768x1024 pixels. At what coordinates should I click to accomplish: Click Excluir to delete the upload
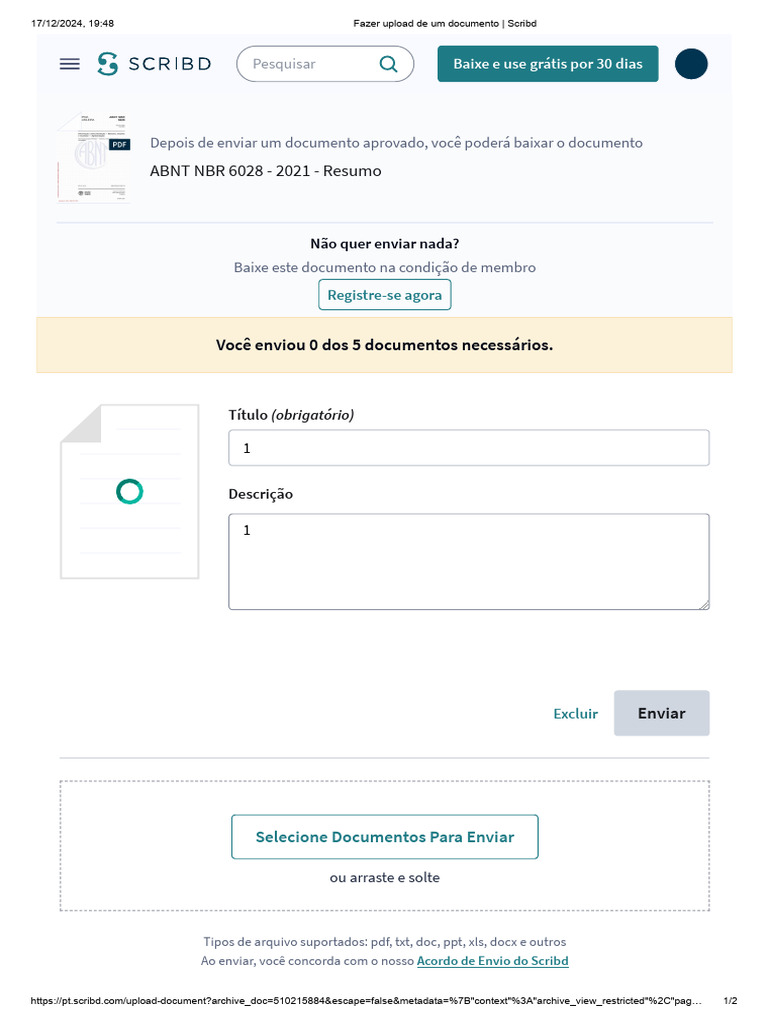click(x=575, y=713)
